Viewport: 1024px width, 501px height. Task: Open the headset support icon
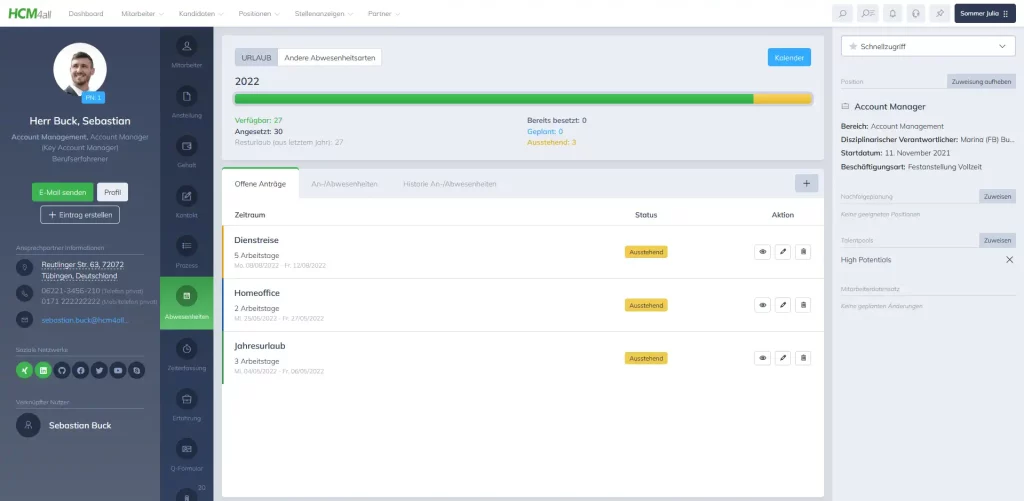(915, 14)
